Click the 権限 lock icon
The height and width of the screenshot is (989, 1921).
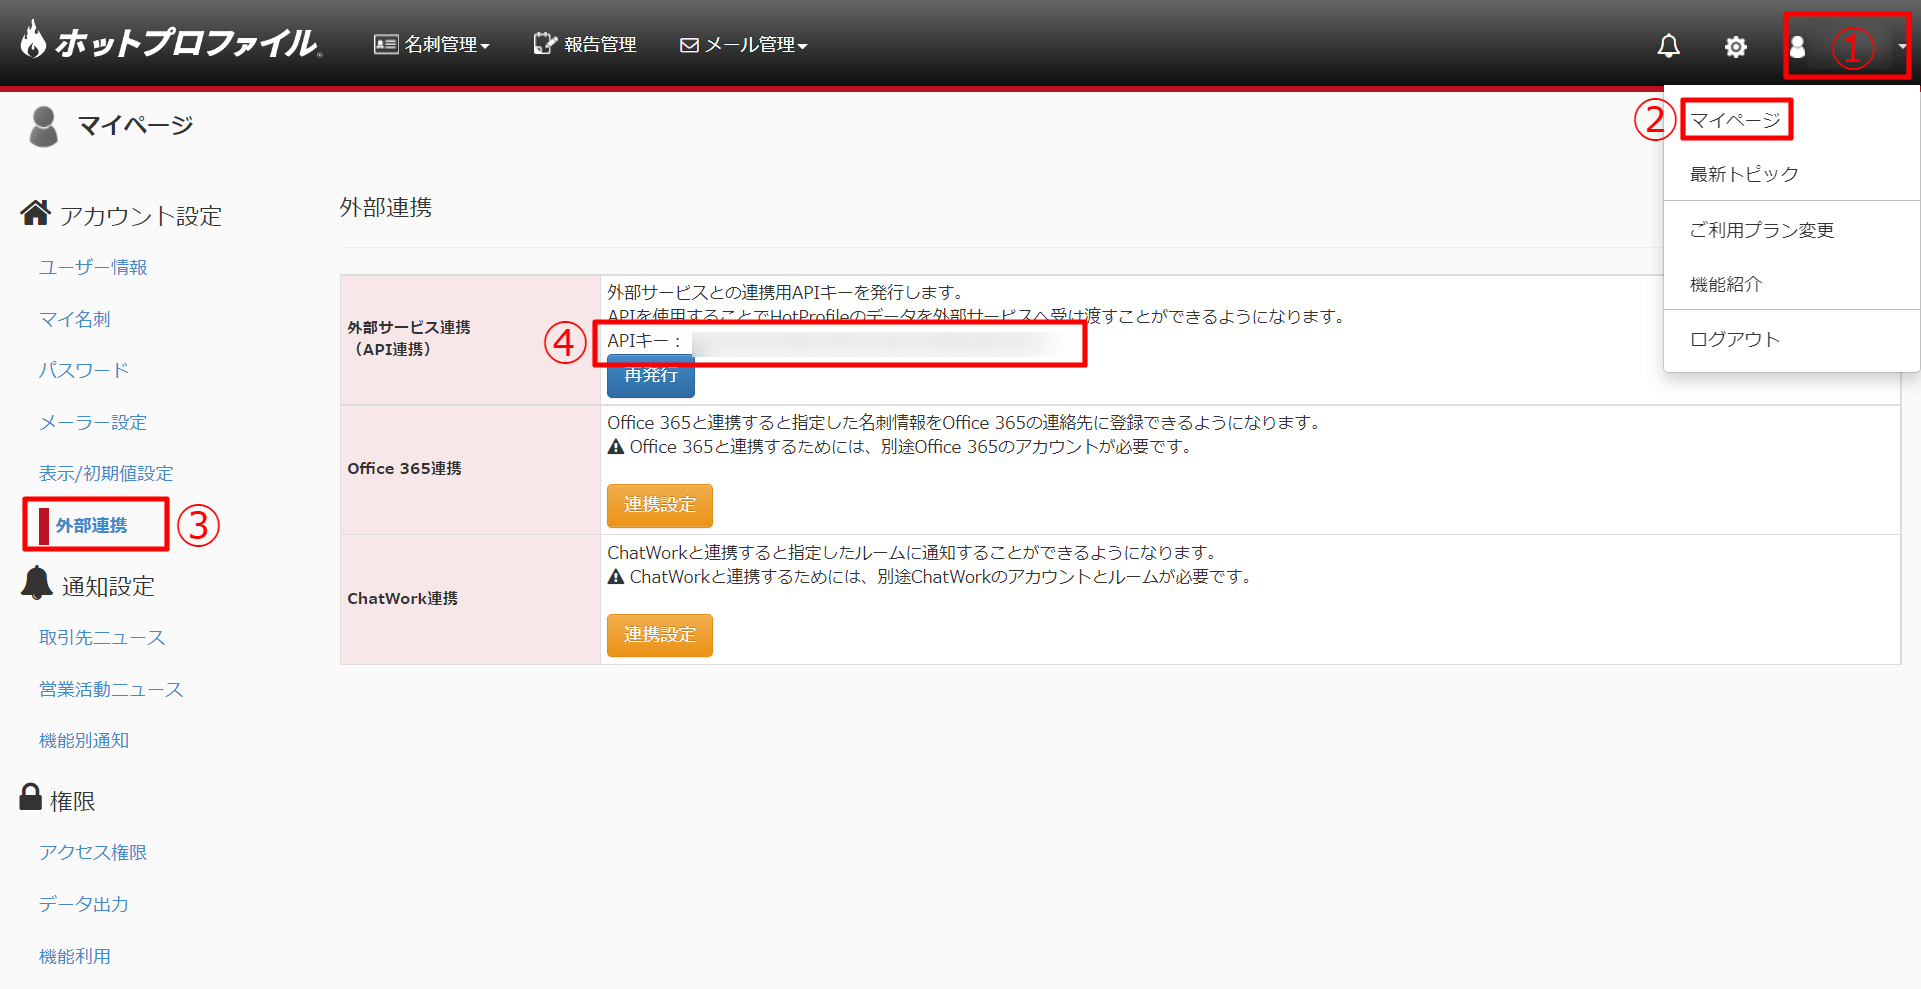point(31,797)
